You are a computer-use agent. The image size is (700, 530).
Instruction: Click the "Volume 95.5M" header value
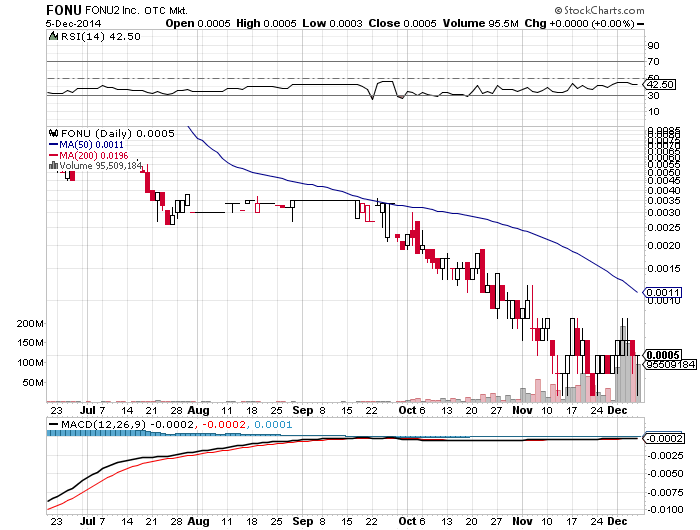click(480, 24)
